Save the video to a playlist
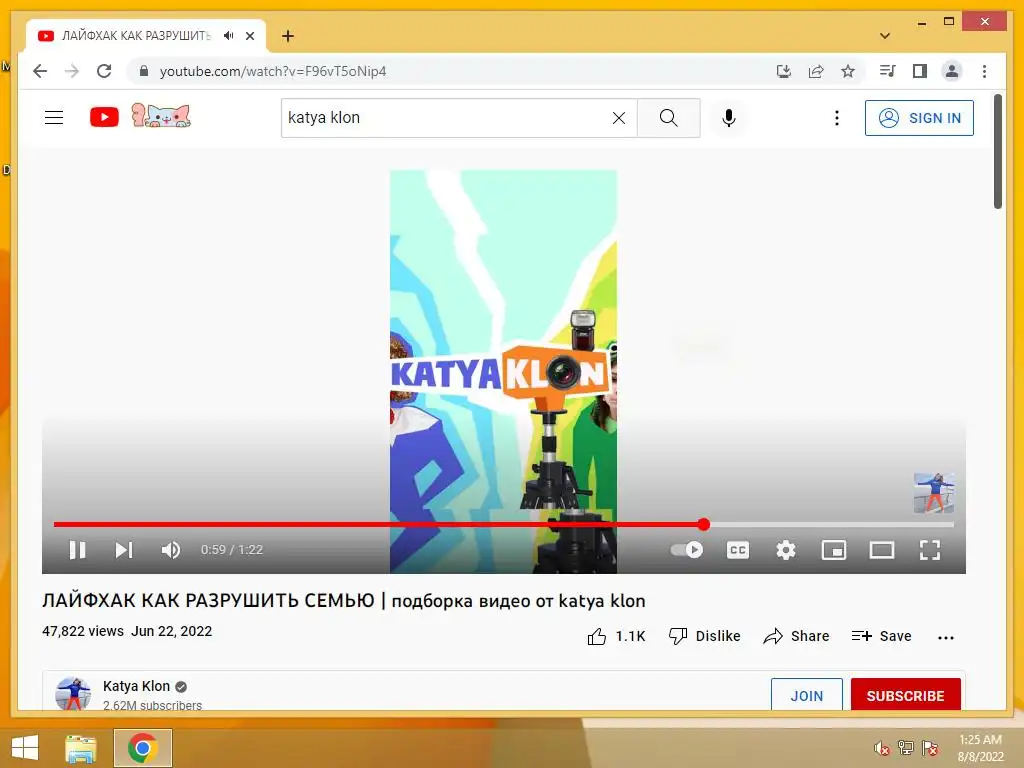 pos(881,636)
